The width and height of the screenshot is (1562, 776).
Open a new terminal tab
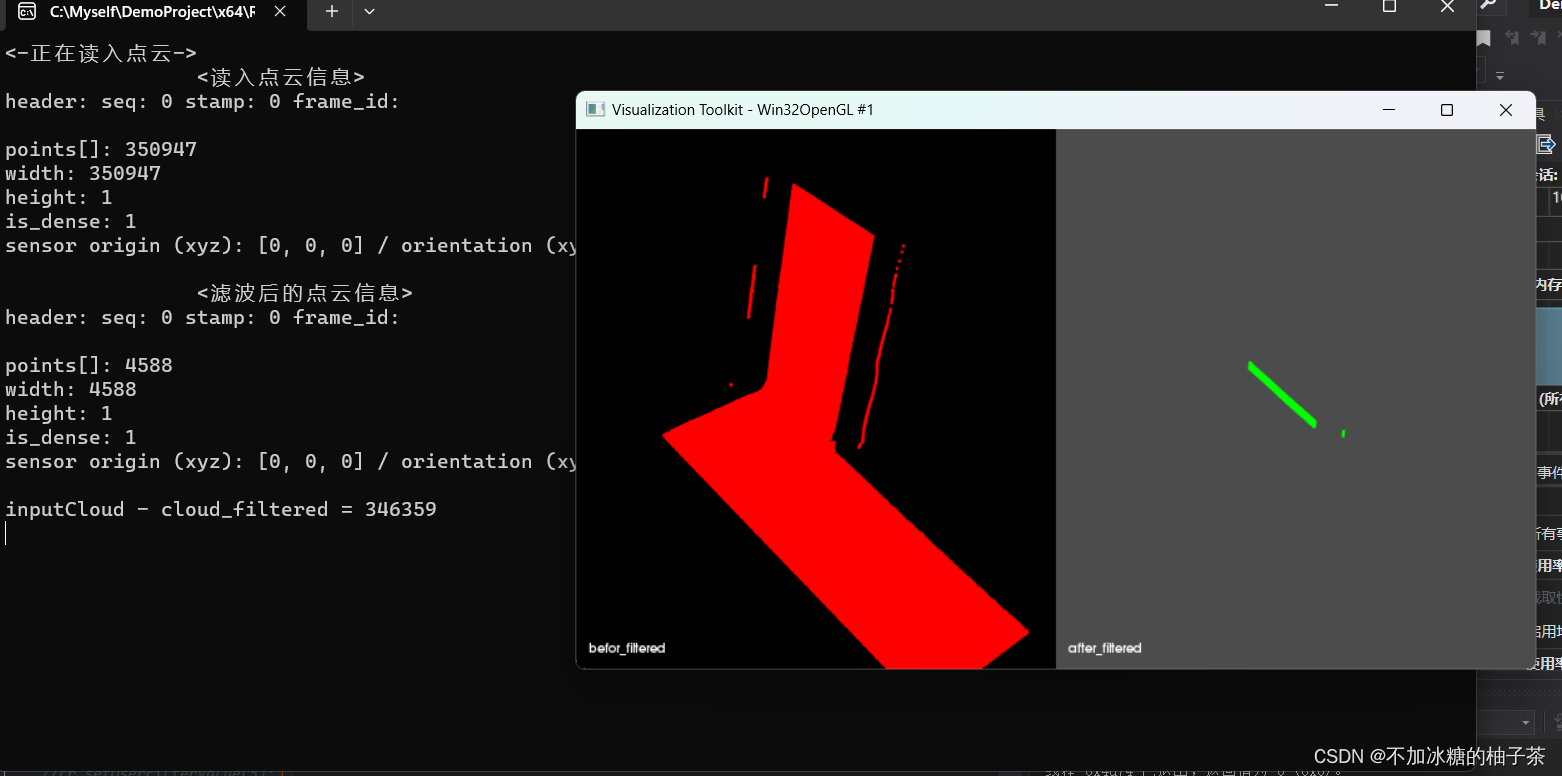(332, 11)
